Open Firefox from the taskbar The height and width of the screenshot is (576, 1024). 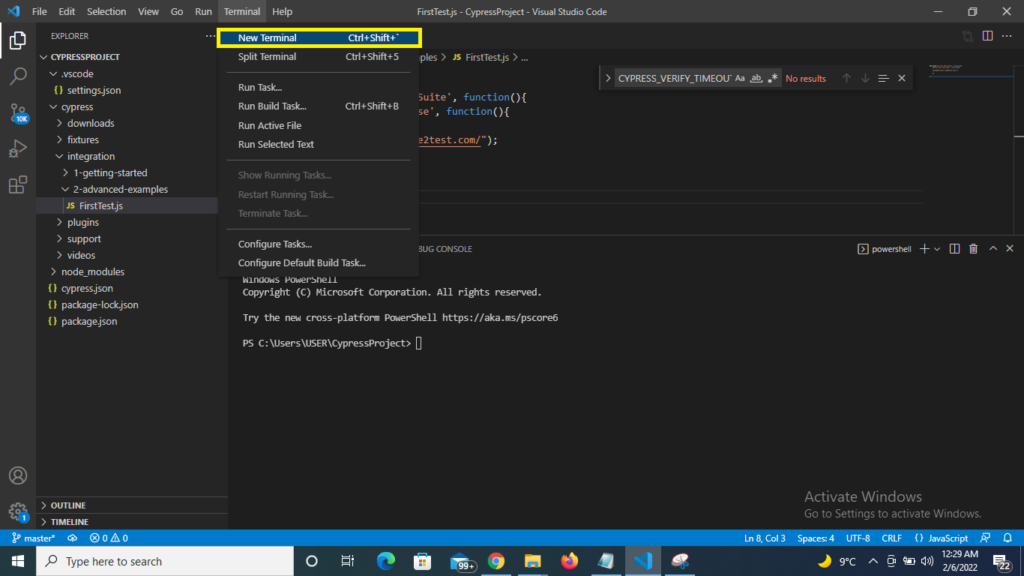tap(569, 561)
